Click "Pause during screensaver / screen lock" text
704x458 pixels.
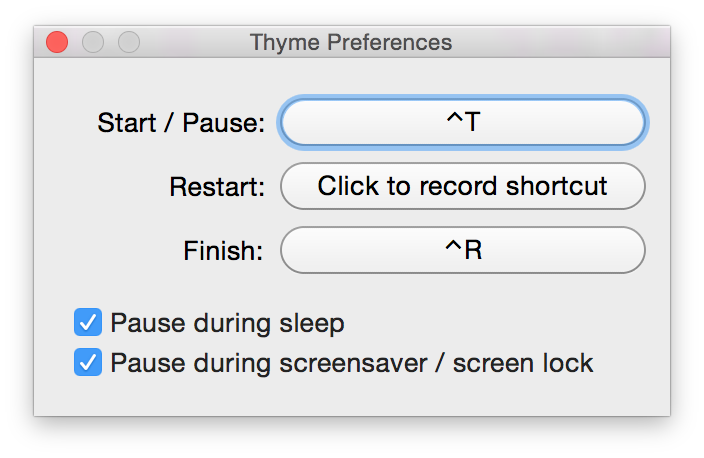pyautogui.click(x=352, y=363)
